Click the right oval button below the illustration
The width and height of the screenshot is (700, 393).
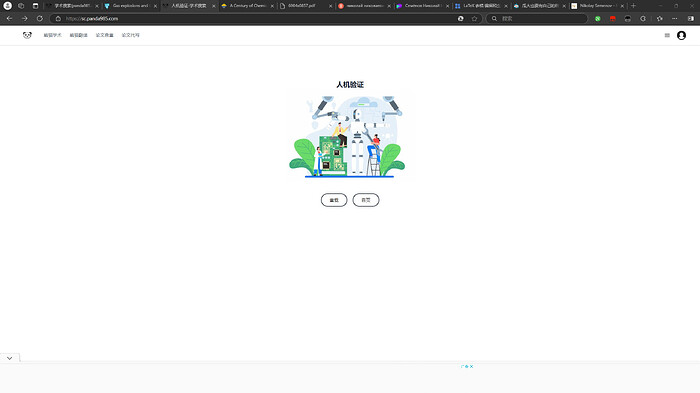tap(366, 200)
